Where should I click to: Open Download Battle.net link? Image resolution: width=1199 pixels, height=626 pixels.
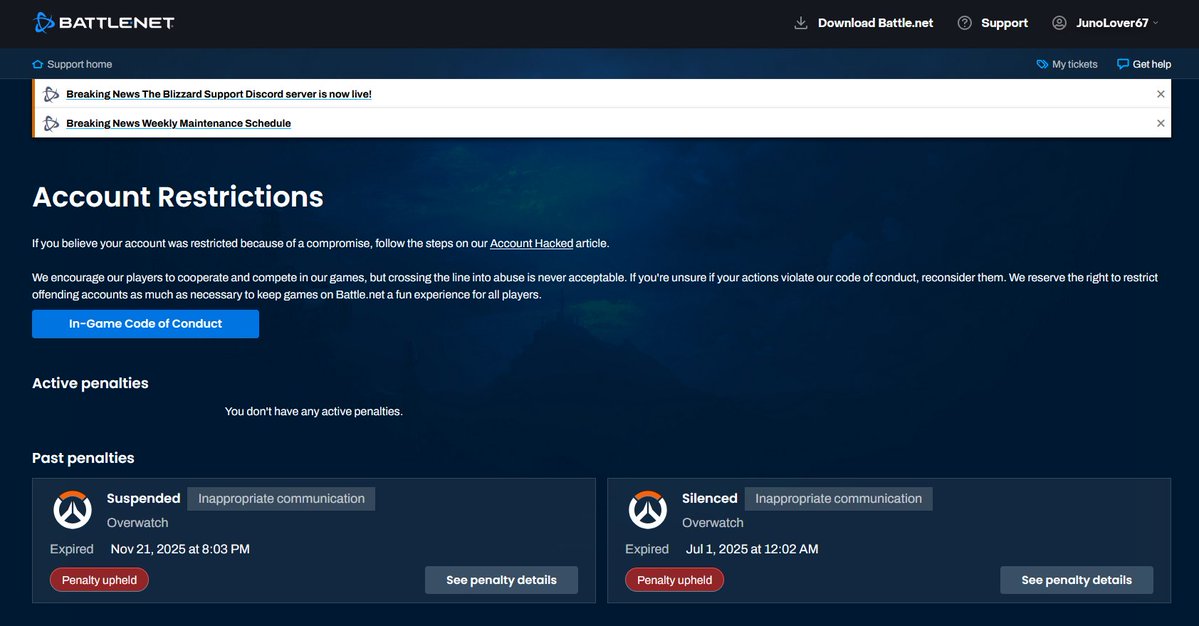pos(875,23)
